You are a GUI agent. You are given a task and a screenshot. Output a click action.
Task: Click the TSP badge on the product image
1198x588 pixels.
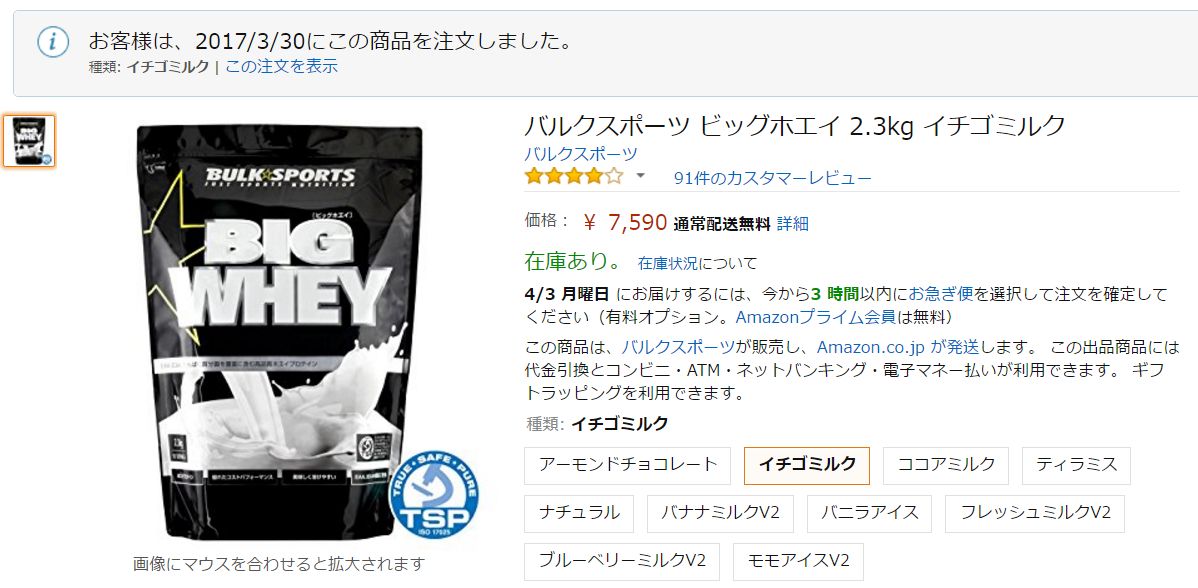(x=433, y=494)
